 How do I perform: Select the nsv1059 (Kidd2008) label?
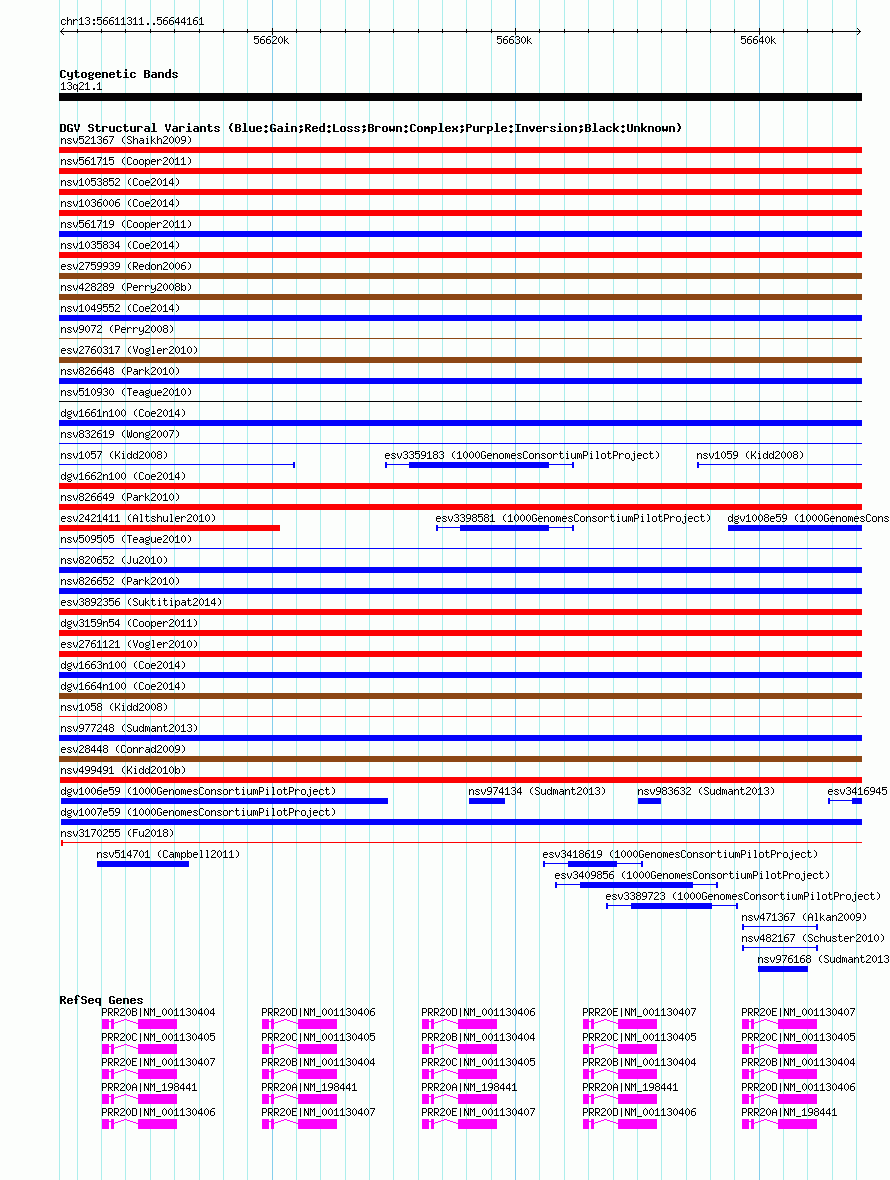click(750, 455)
